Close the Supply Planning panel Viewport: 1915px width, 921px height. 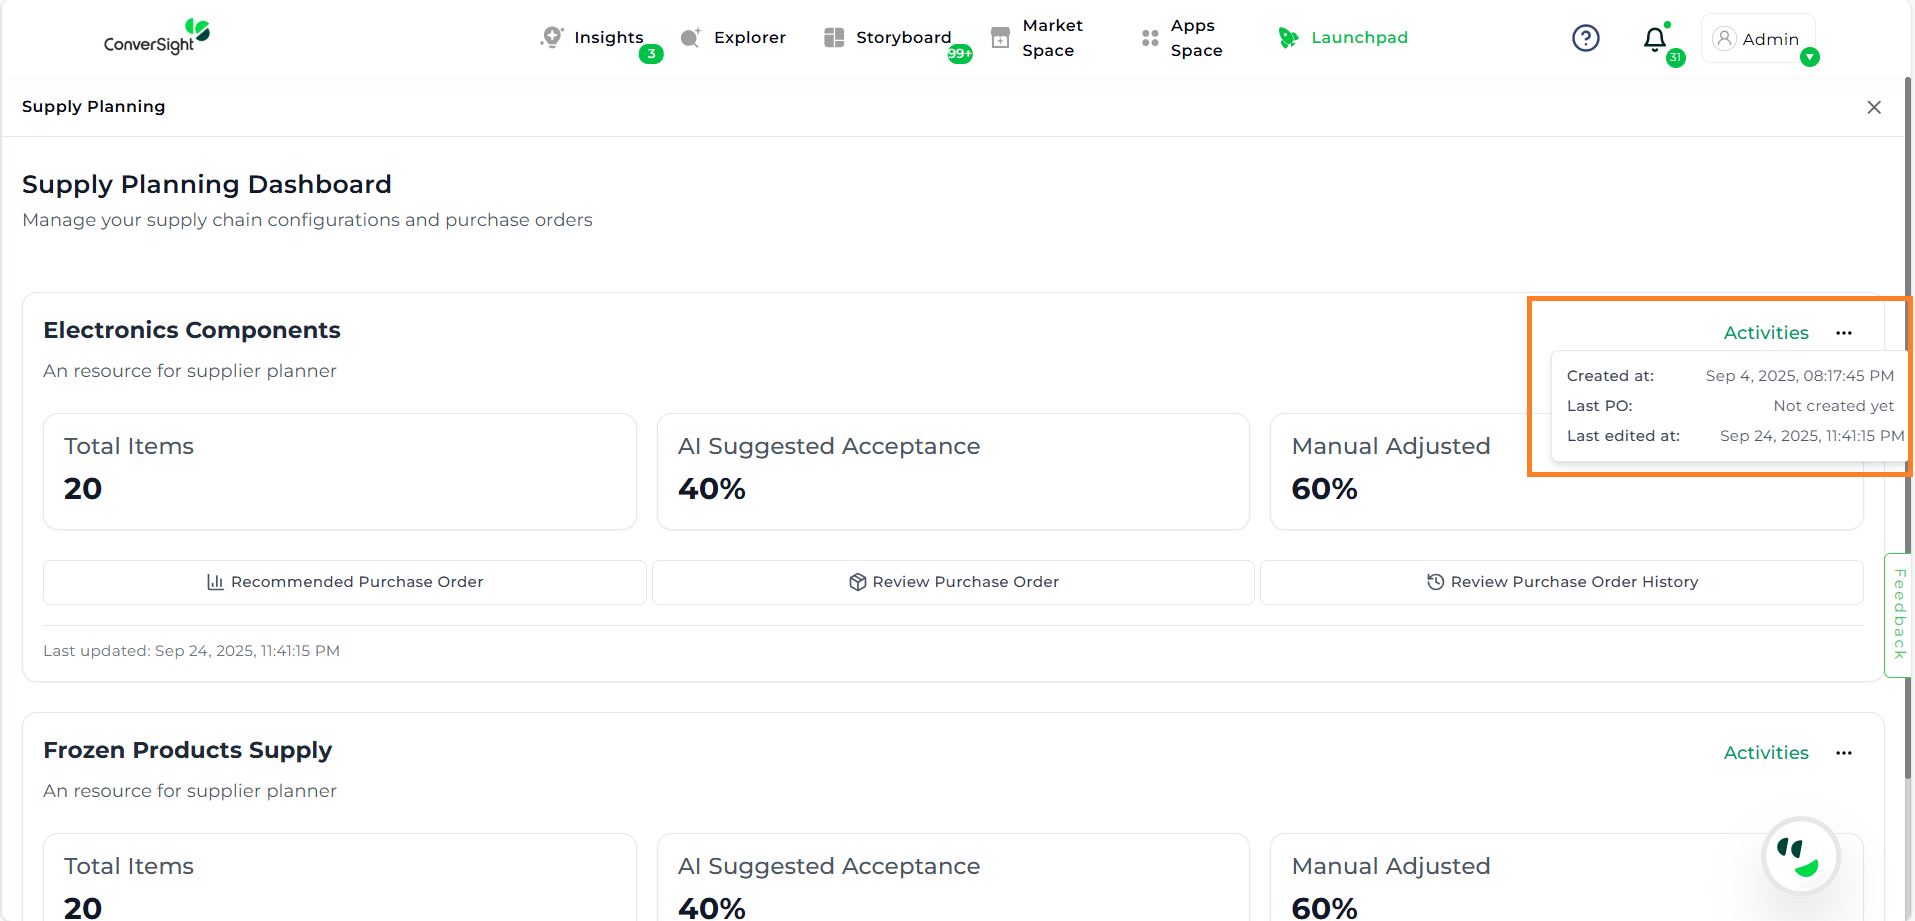click(x=1873, y=107)
